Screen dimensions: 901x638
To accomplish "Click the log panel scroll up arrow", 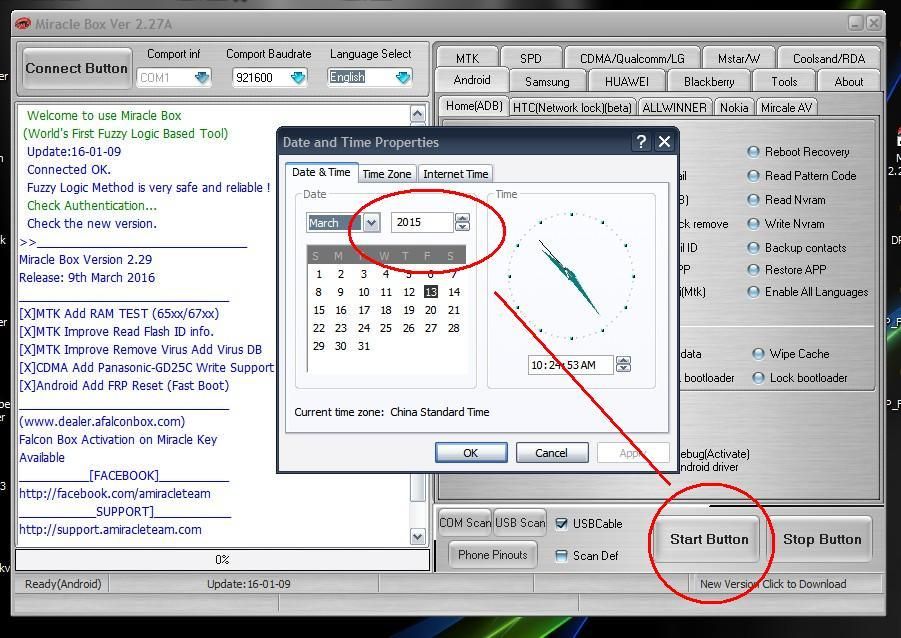I will pyautogui.click(x=418, y=114).
